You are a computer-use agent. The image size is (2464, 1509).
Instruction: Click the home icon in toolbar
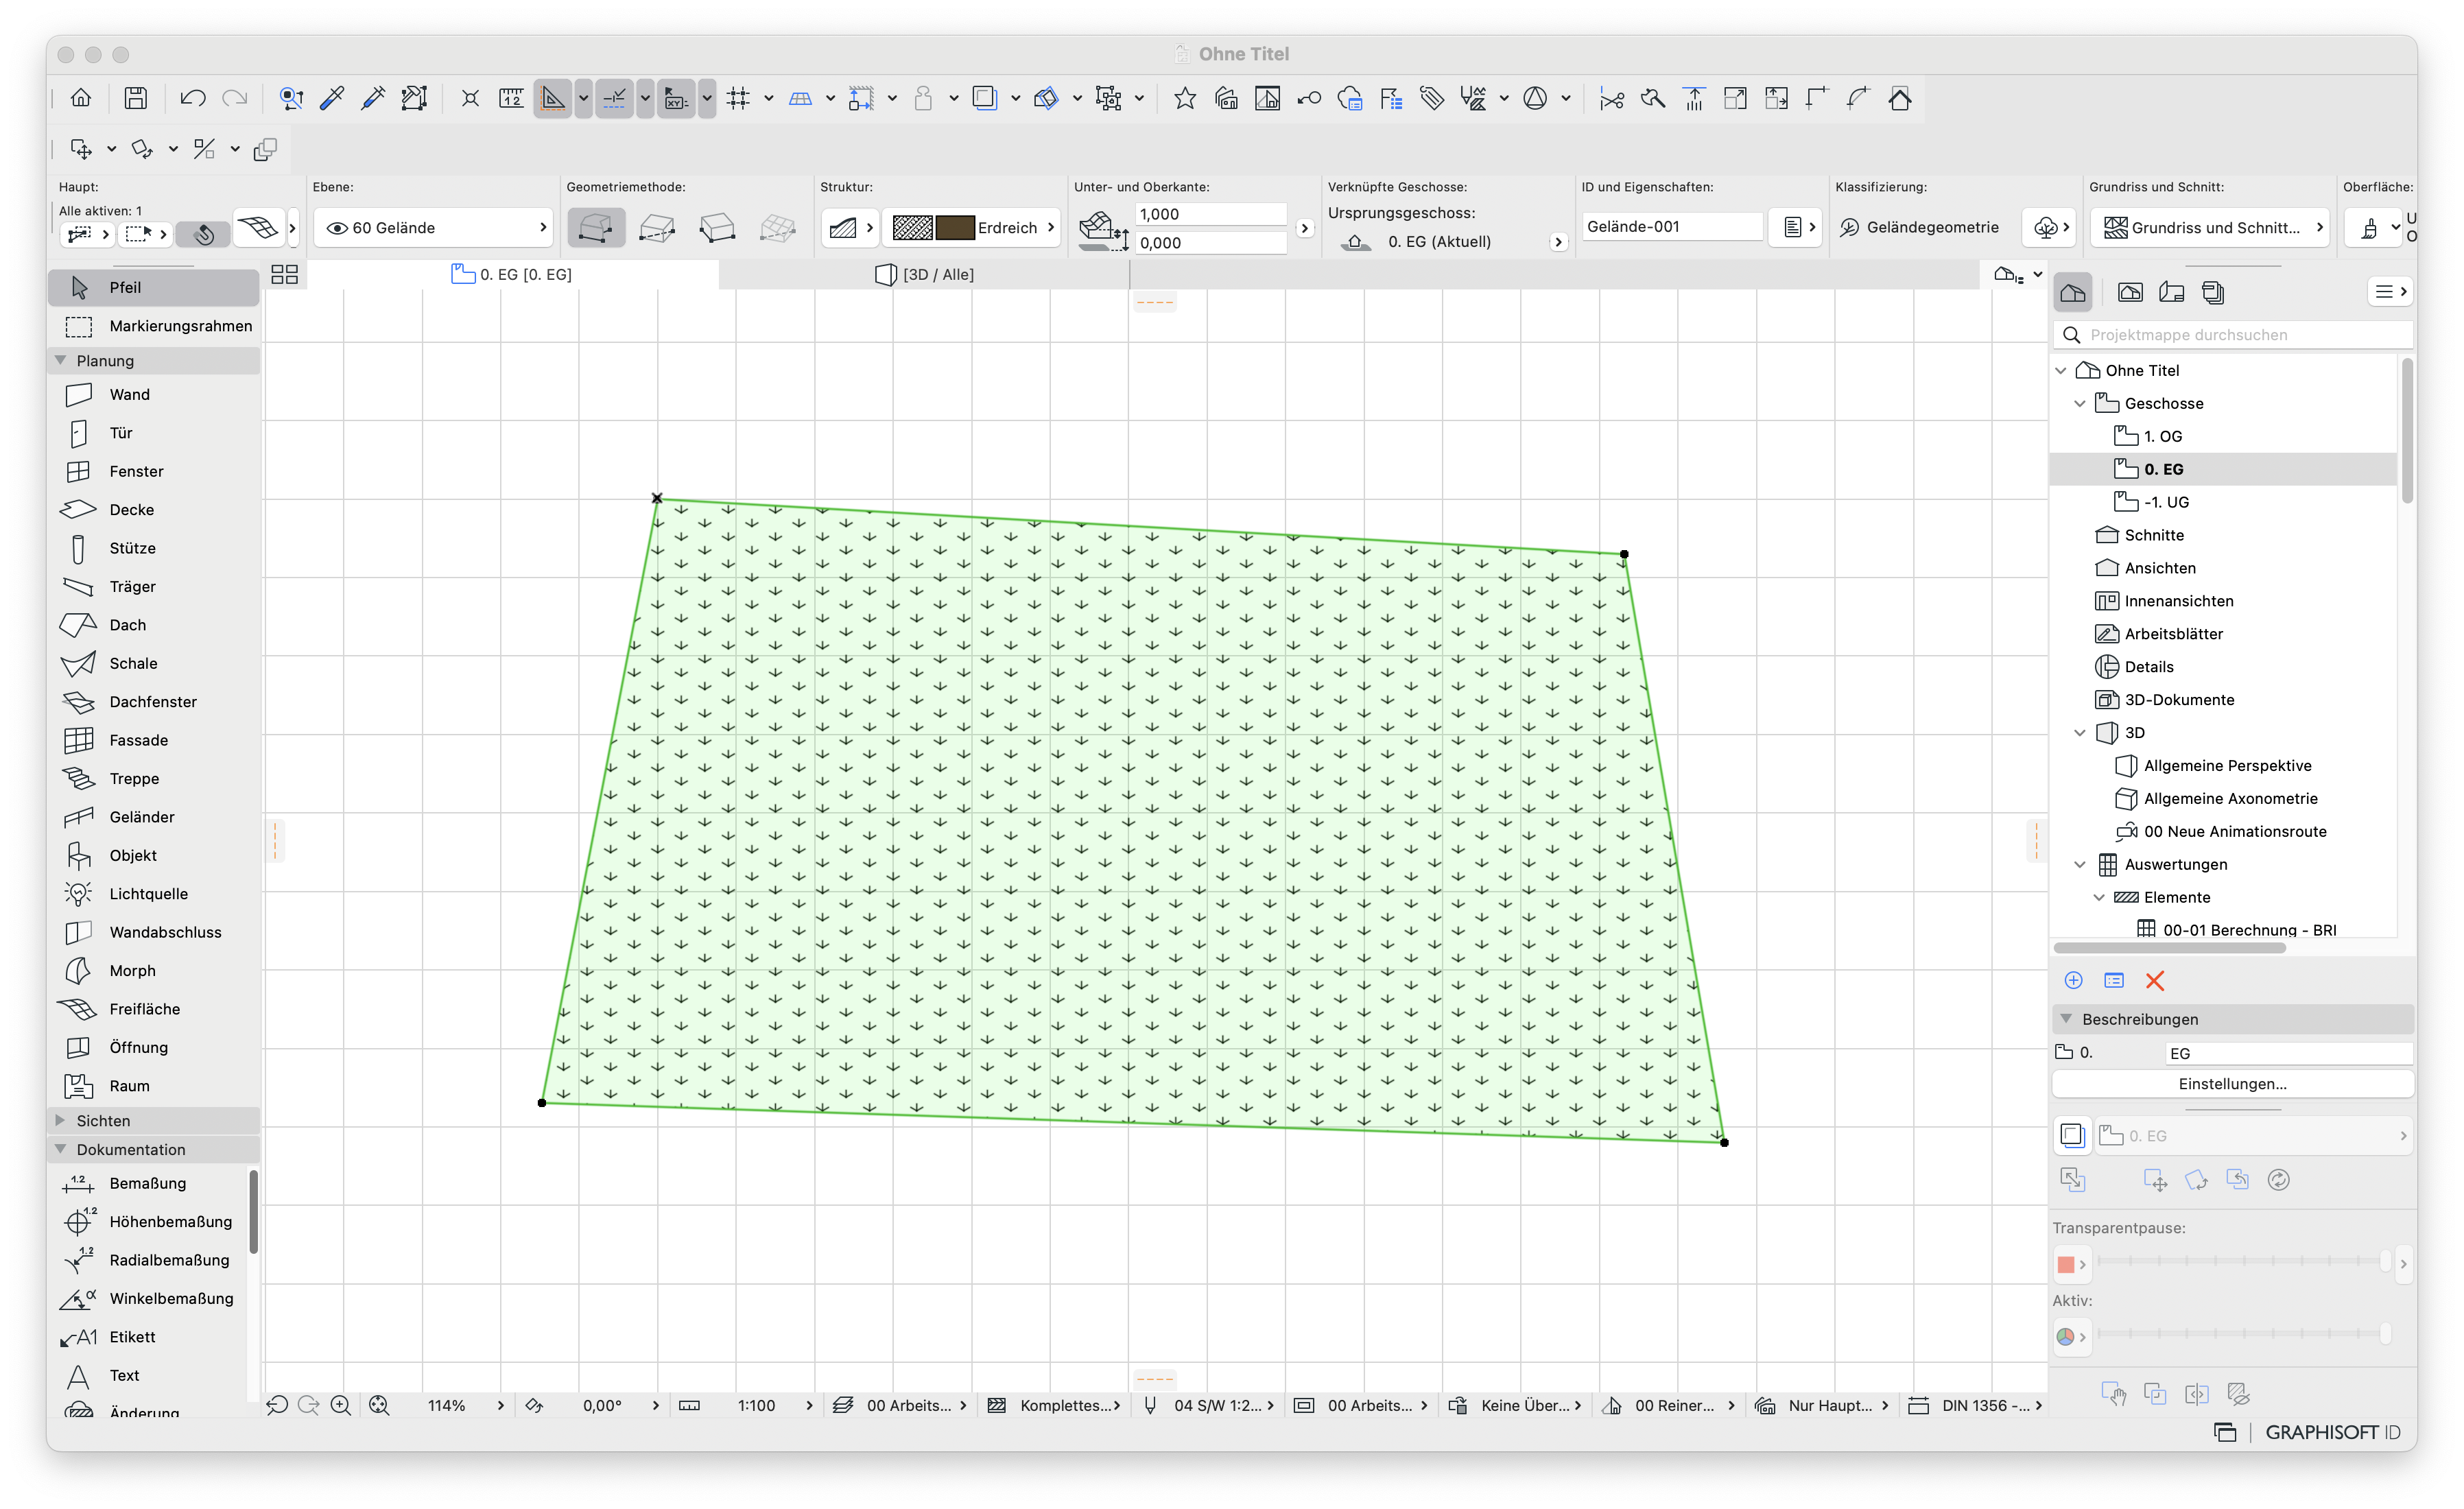pyautogui.click(x=81, y=98)
